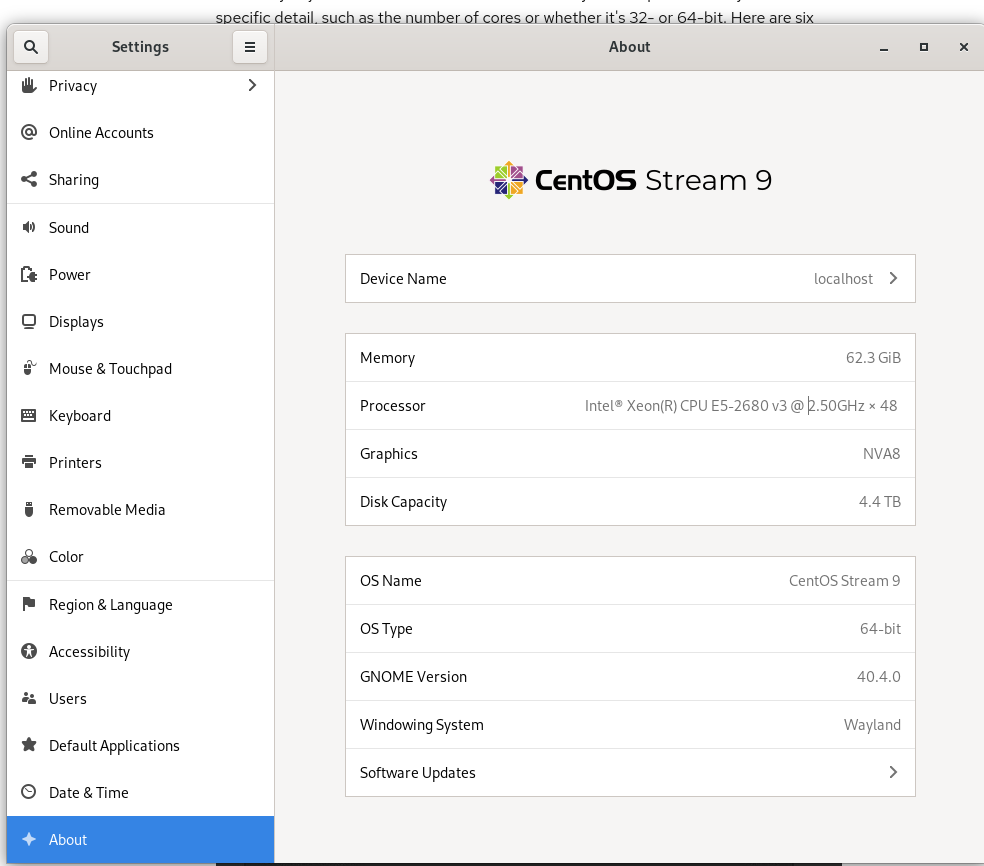Click the Region & Language flag icon

[30, 604]
